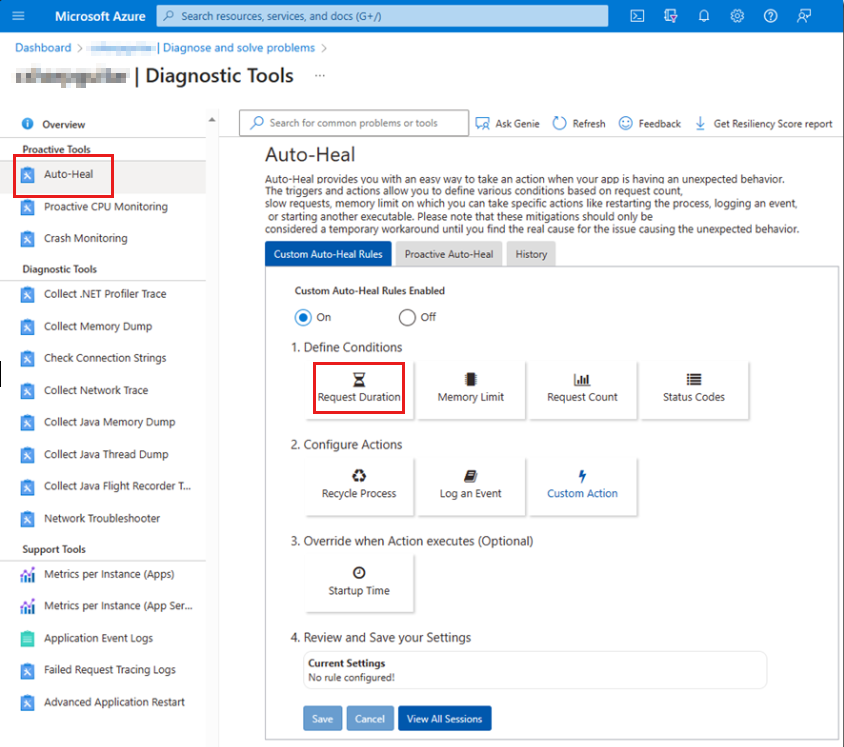
Task: Click the common problems search field
Action: (353, 122)
